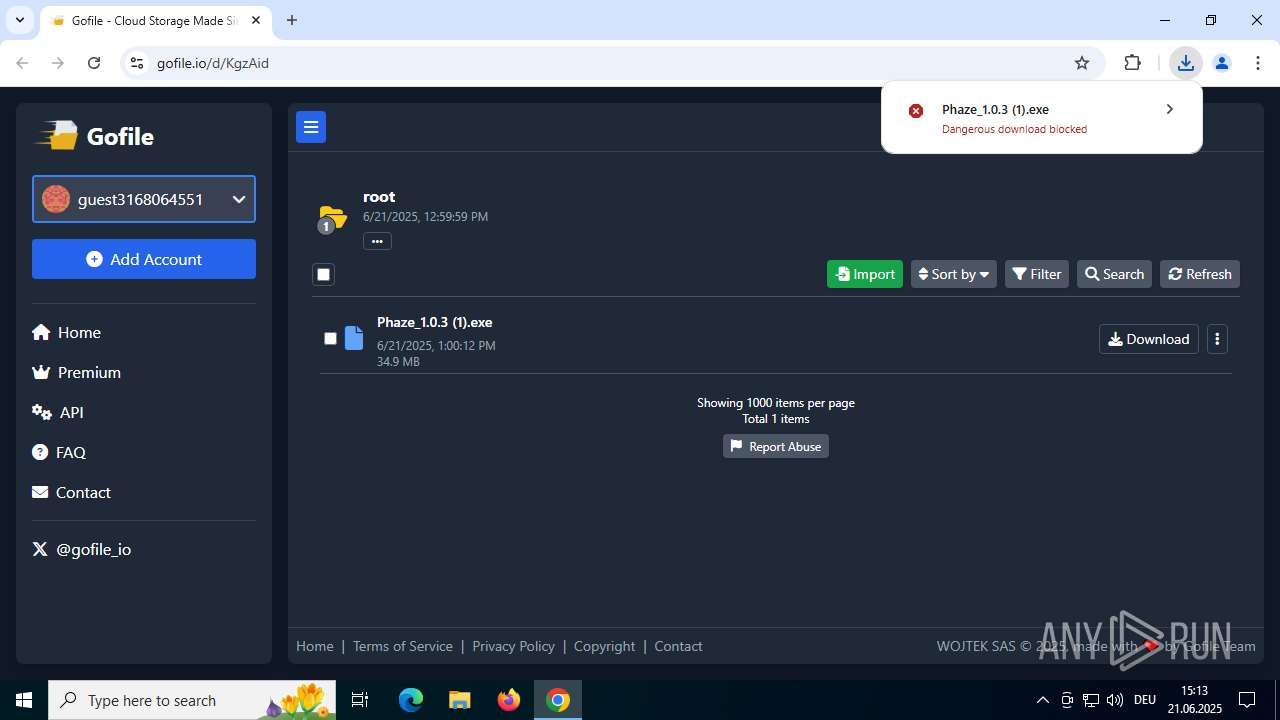Open root folder three-dot options
1280x720 pixels.
pos(377,241)
